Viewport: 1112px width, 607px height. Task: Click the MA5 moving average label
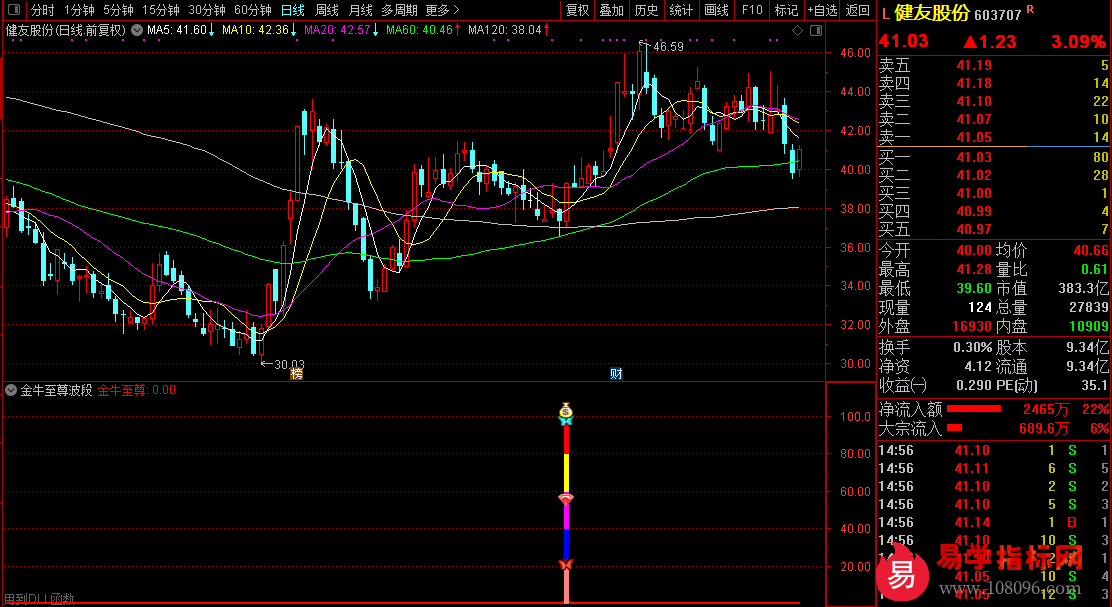pos(176,30)
